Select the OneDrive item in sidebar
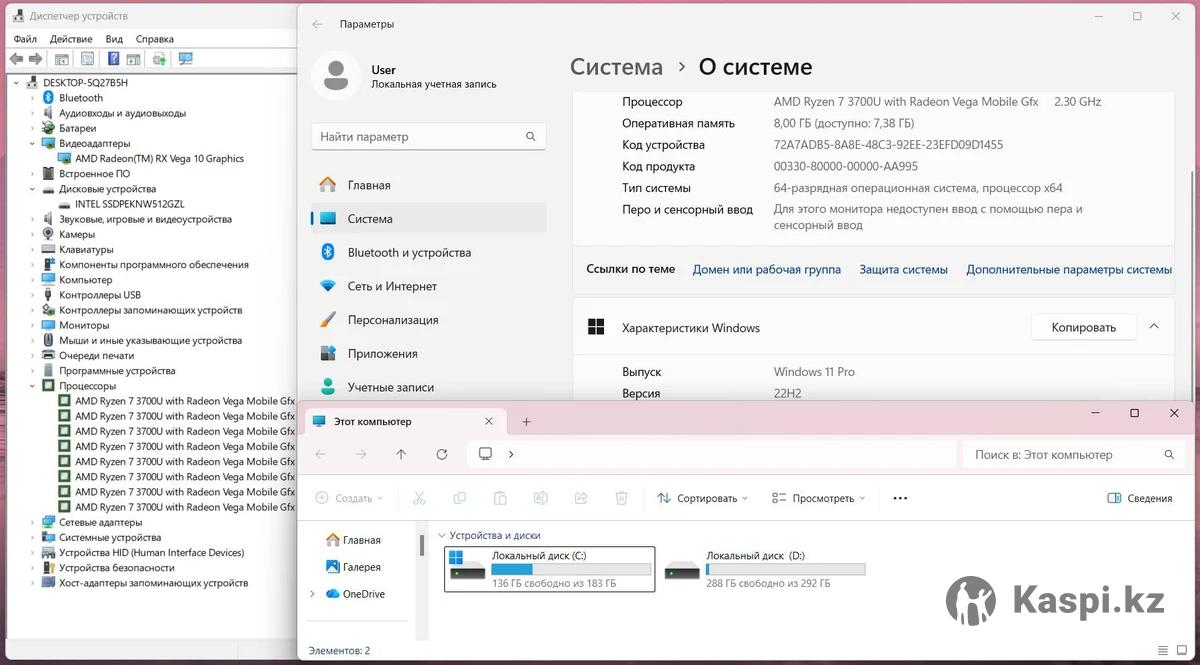 [x=363, y=594]
